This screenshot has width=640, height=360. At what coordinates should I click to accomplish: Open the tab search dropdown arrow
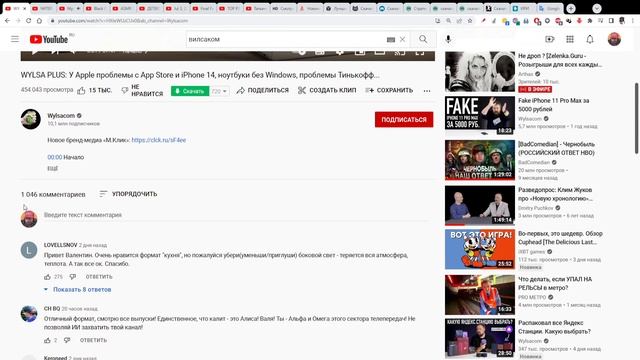597,8
